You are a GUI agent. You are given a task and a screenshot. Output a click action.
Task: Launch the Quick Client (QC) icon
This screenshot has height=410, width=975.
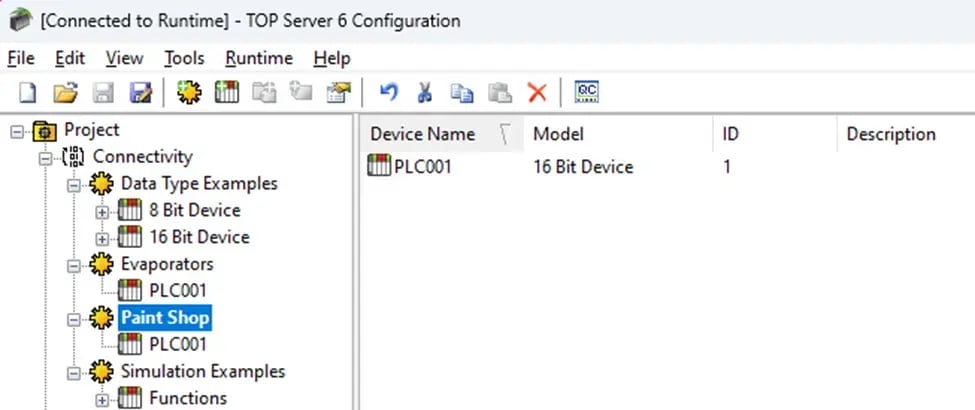click(x=587, y=93)
